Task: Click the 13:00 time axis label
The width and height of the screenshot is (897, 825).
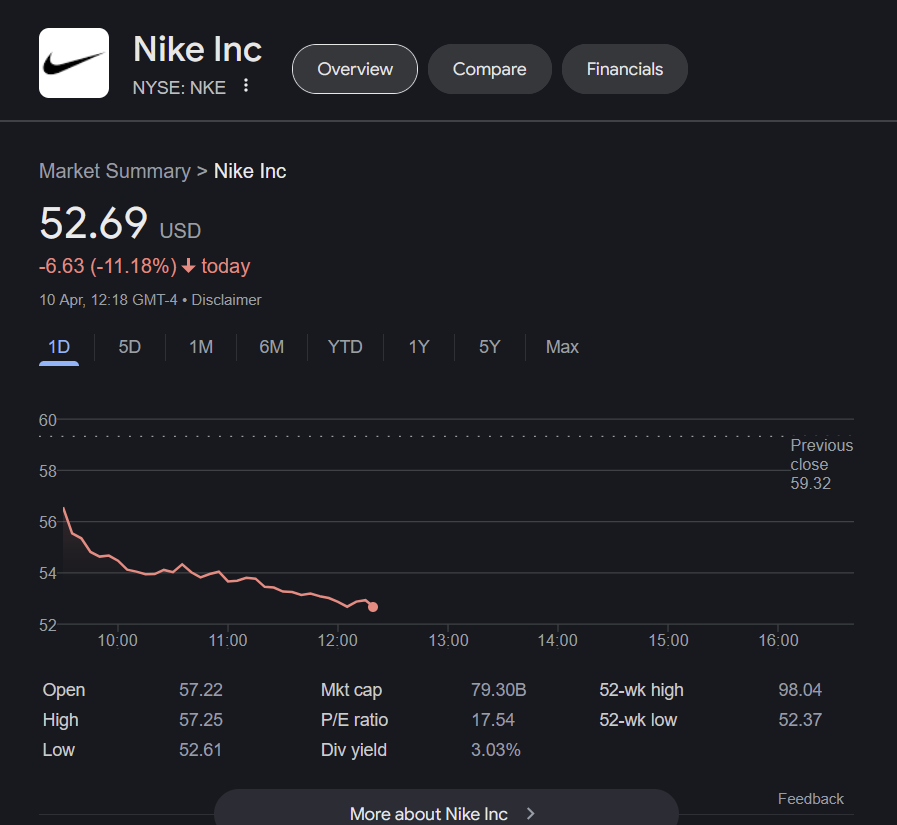Action: (448, 640)
